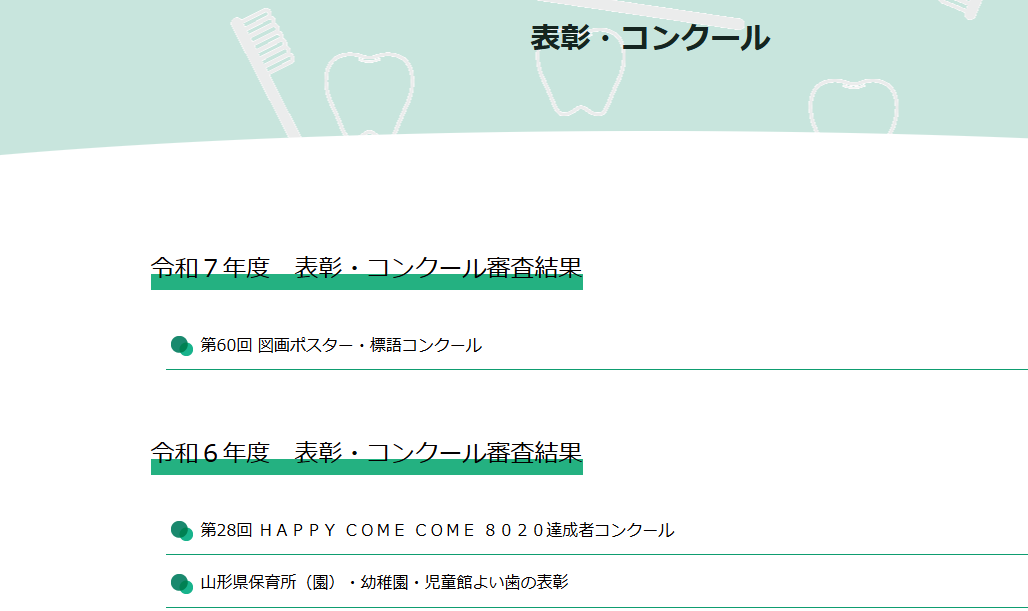This screenshot has height=611, width=1028.
Task: Click the tooth outline beside the left toothbrush
Action: point(370,92)
